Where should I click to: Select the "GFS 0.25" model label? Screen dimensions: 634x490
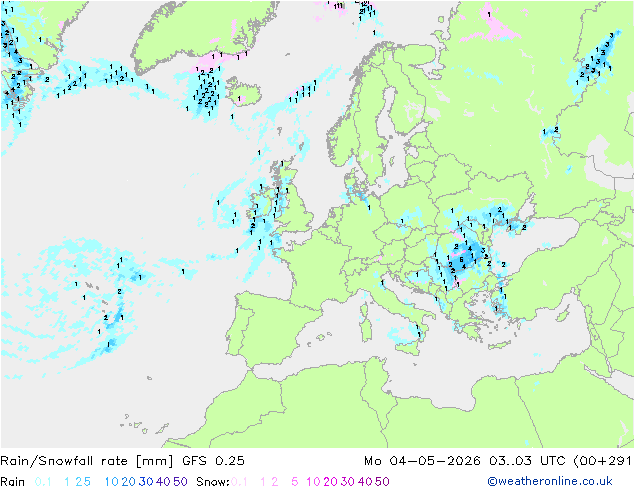click(x=213, y=461)
